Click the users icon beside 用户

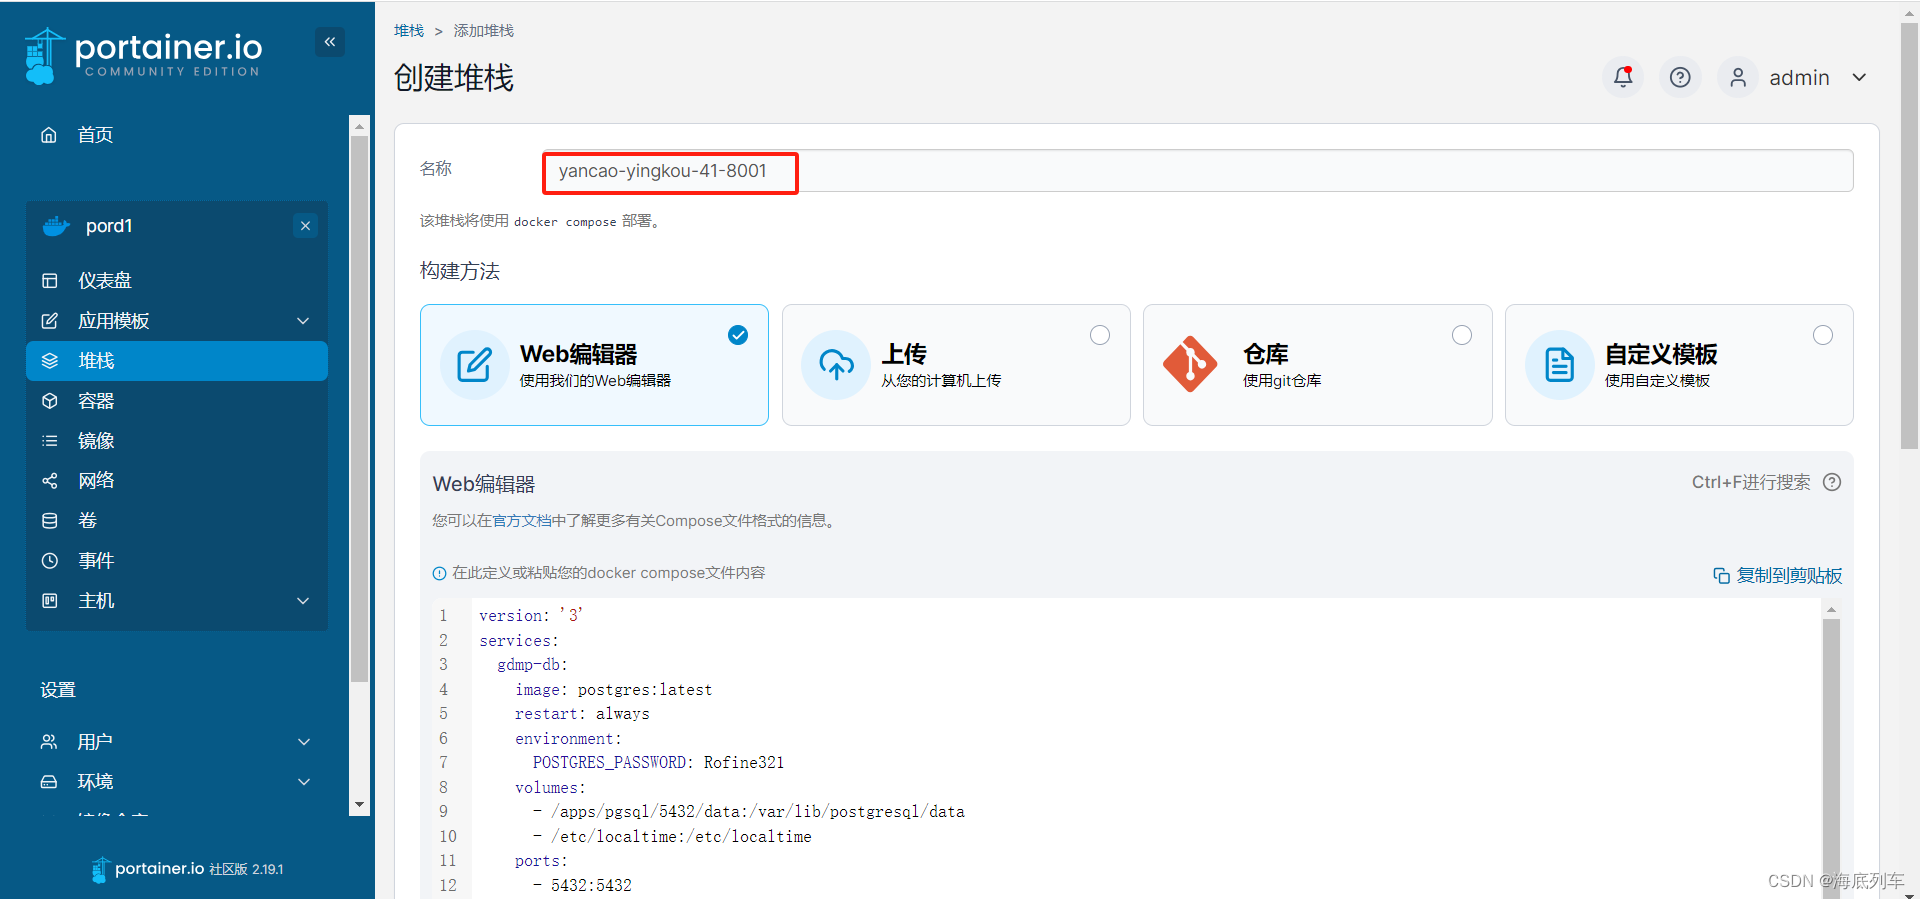48,742
